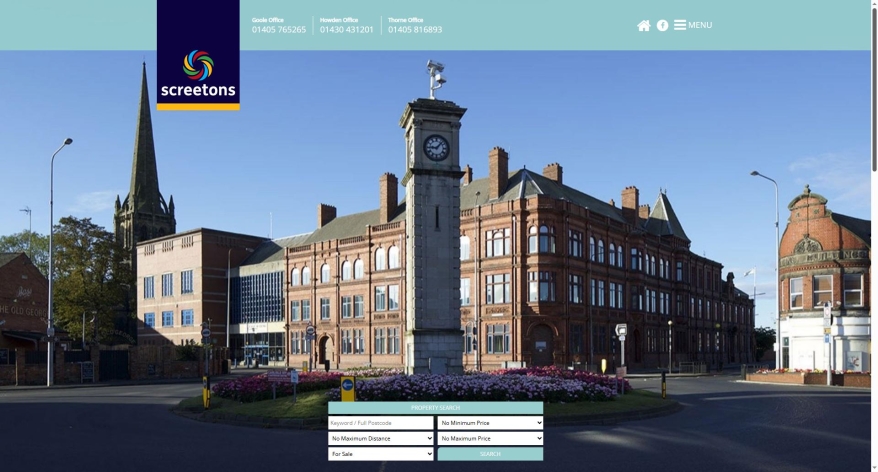Visit the Facebook page icon
Image resolution: width=878 pixels, height=472 pixels.
coord(662,25)
